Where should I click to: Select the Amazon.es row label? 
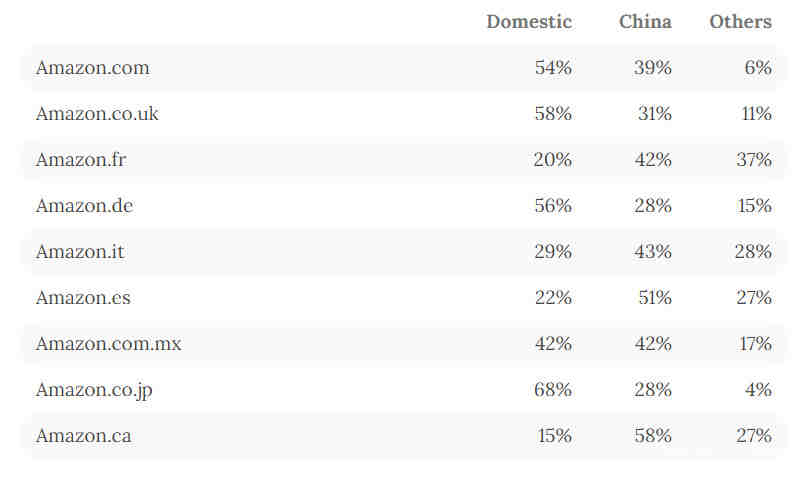click(x=83, y=297)
